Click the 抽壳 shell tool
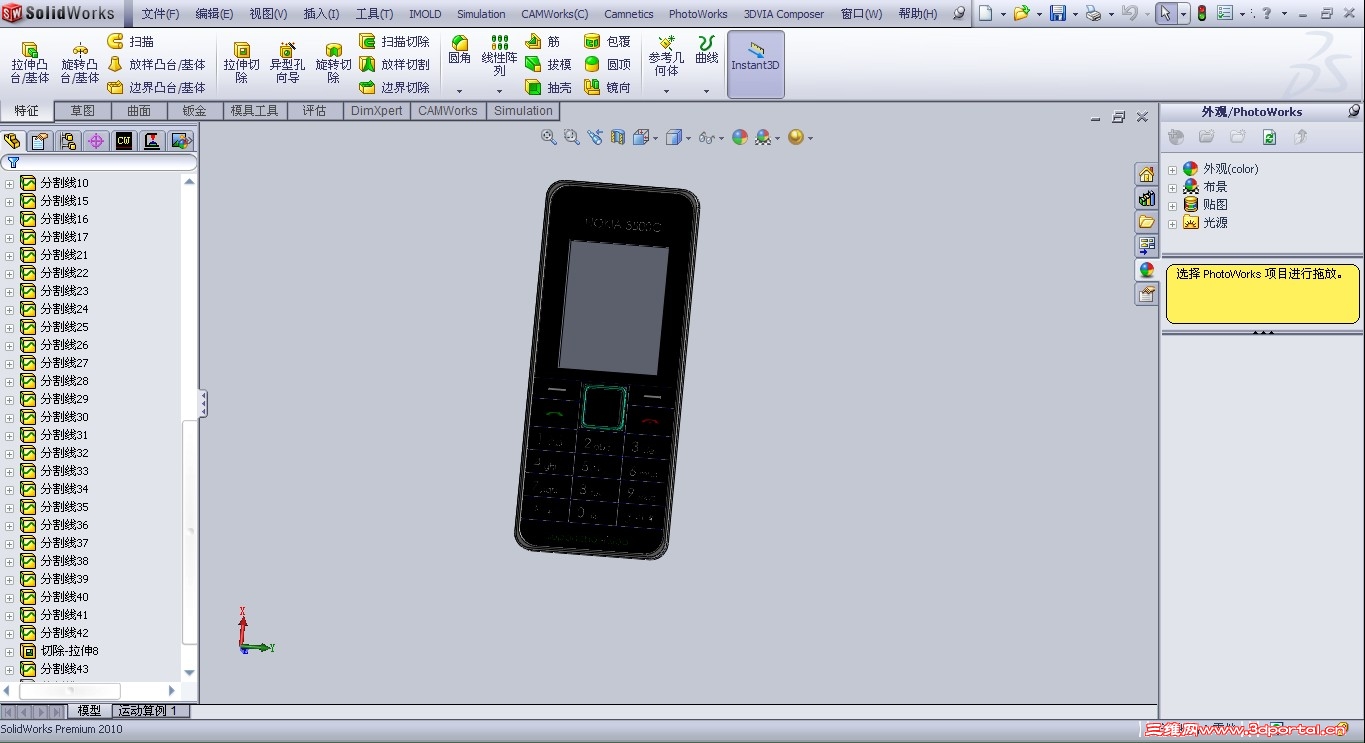The image size is (1365, 743). click(x=548, y=87)
